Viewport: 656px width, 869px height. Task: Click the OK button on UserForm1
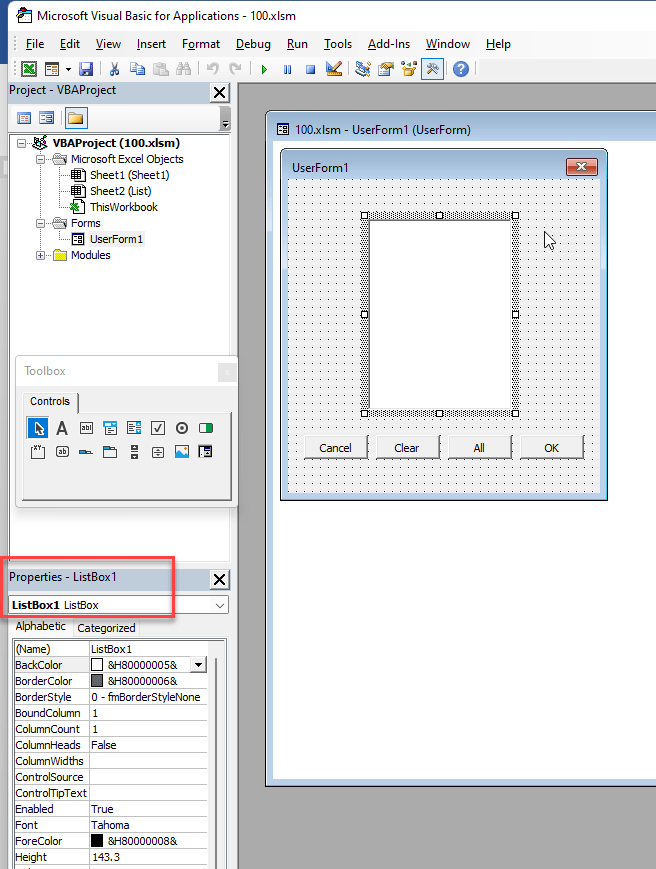(552, 448)
